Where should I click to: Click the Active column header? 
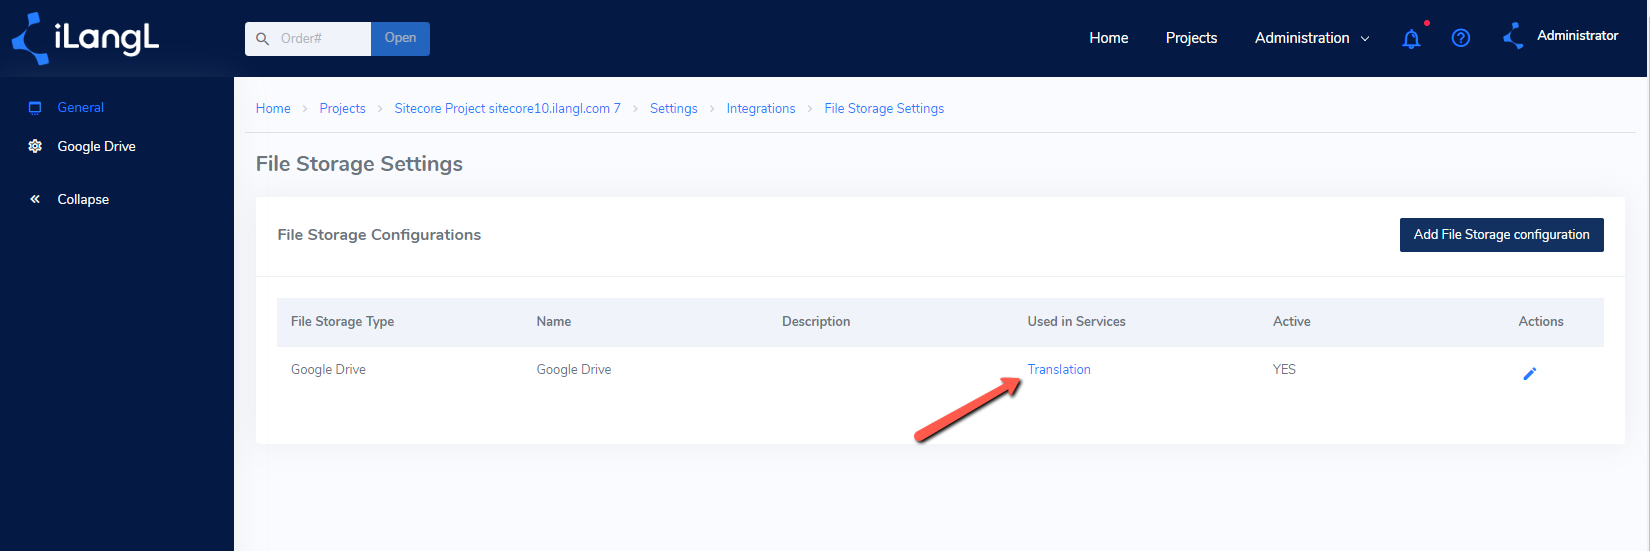(1292, 322)
